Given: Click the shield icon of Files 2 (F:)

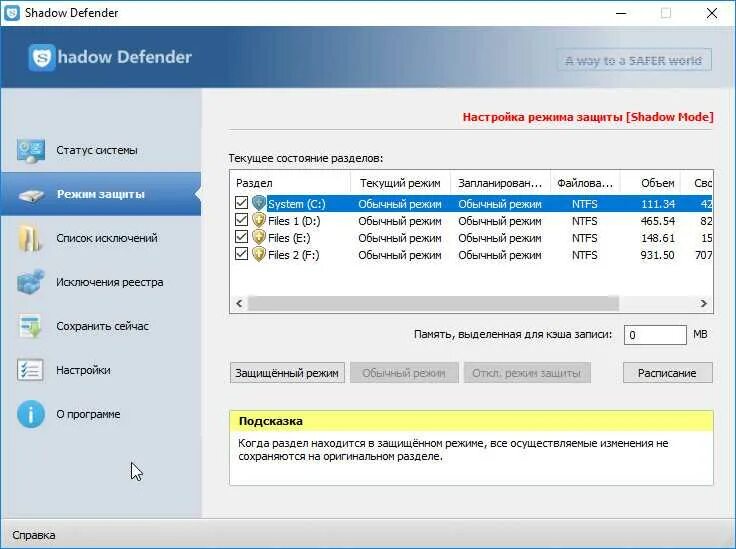Looking at the screenshot, I should coord(259,254).
